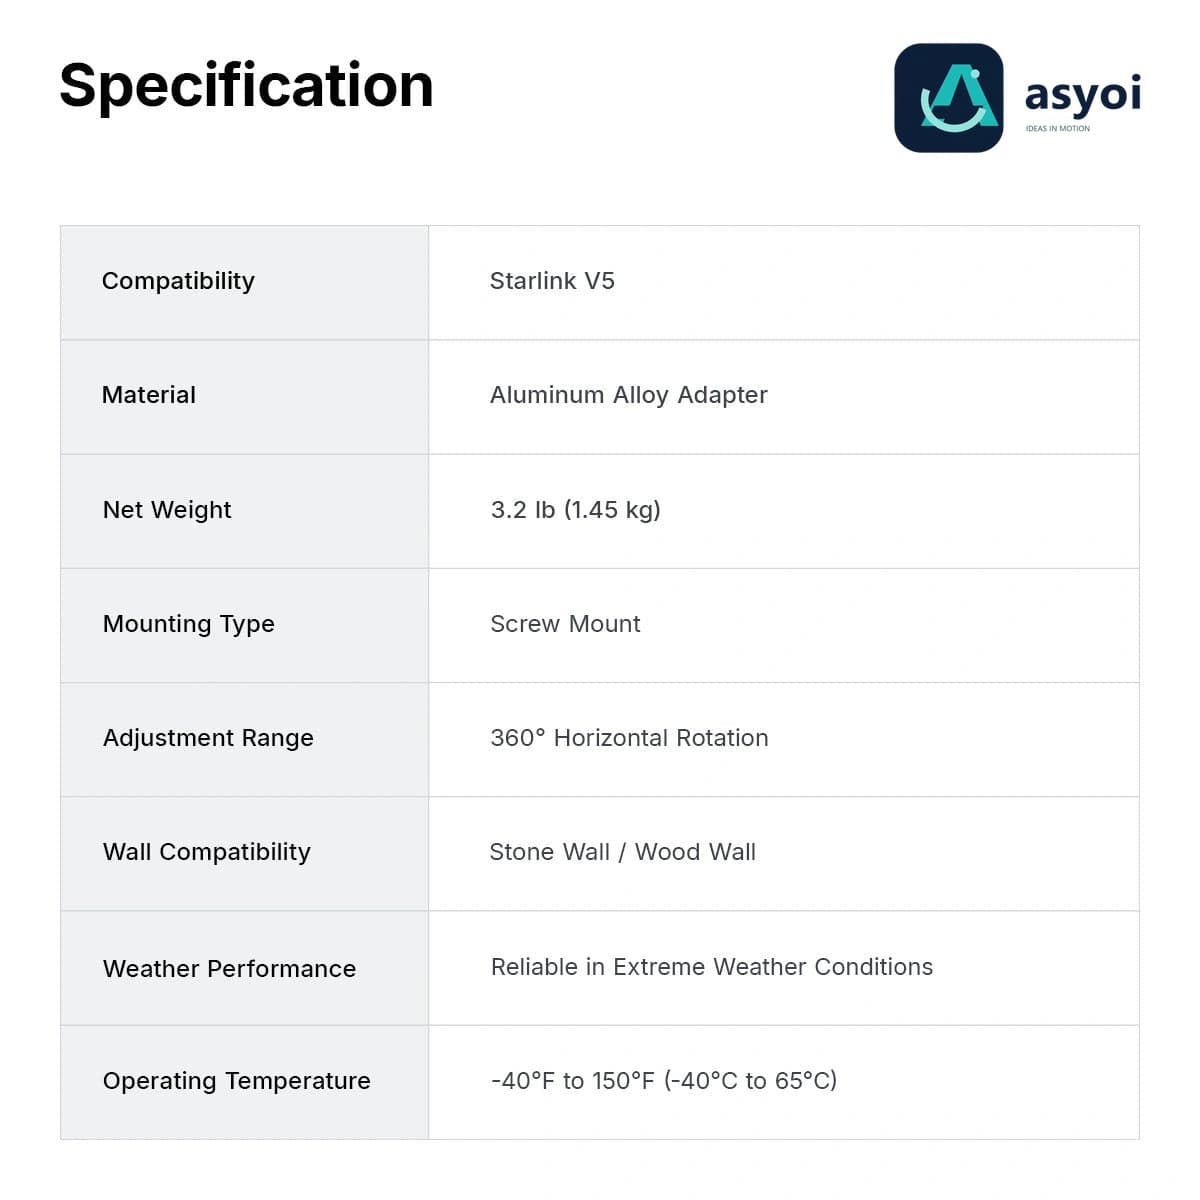Select the Net Weight label
Image resolution: width=1200 pixels, height=1200 pixels.
click(167, 510)
